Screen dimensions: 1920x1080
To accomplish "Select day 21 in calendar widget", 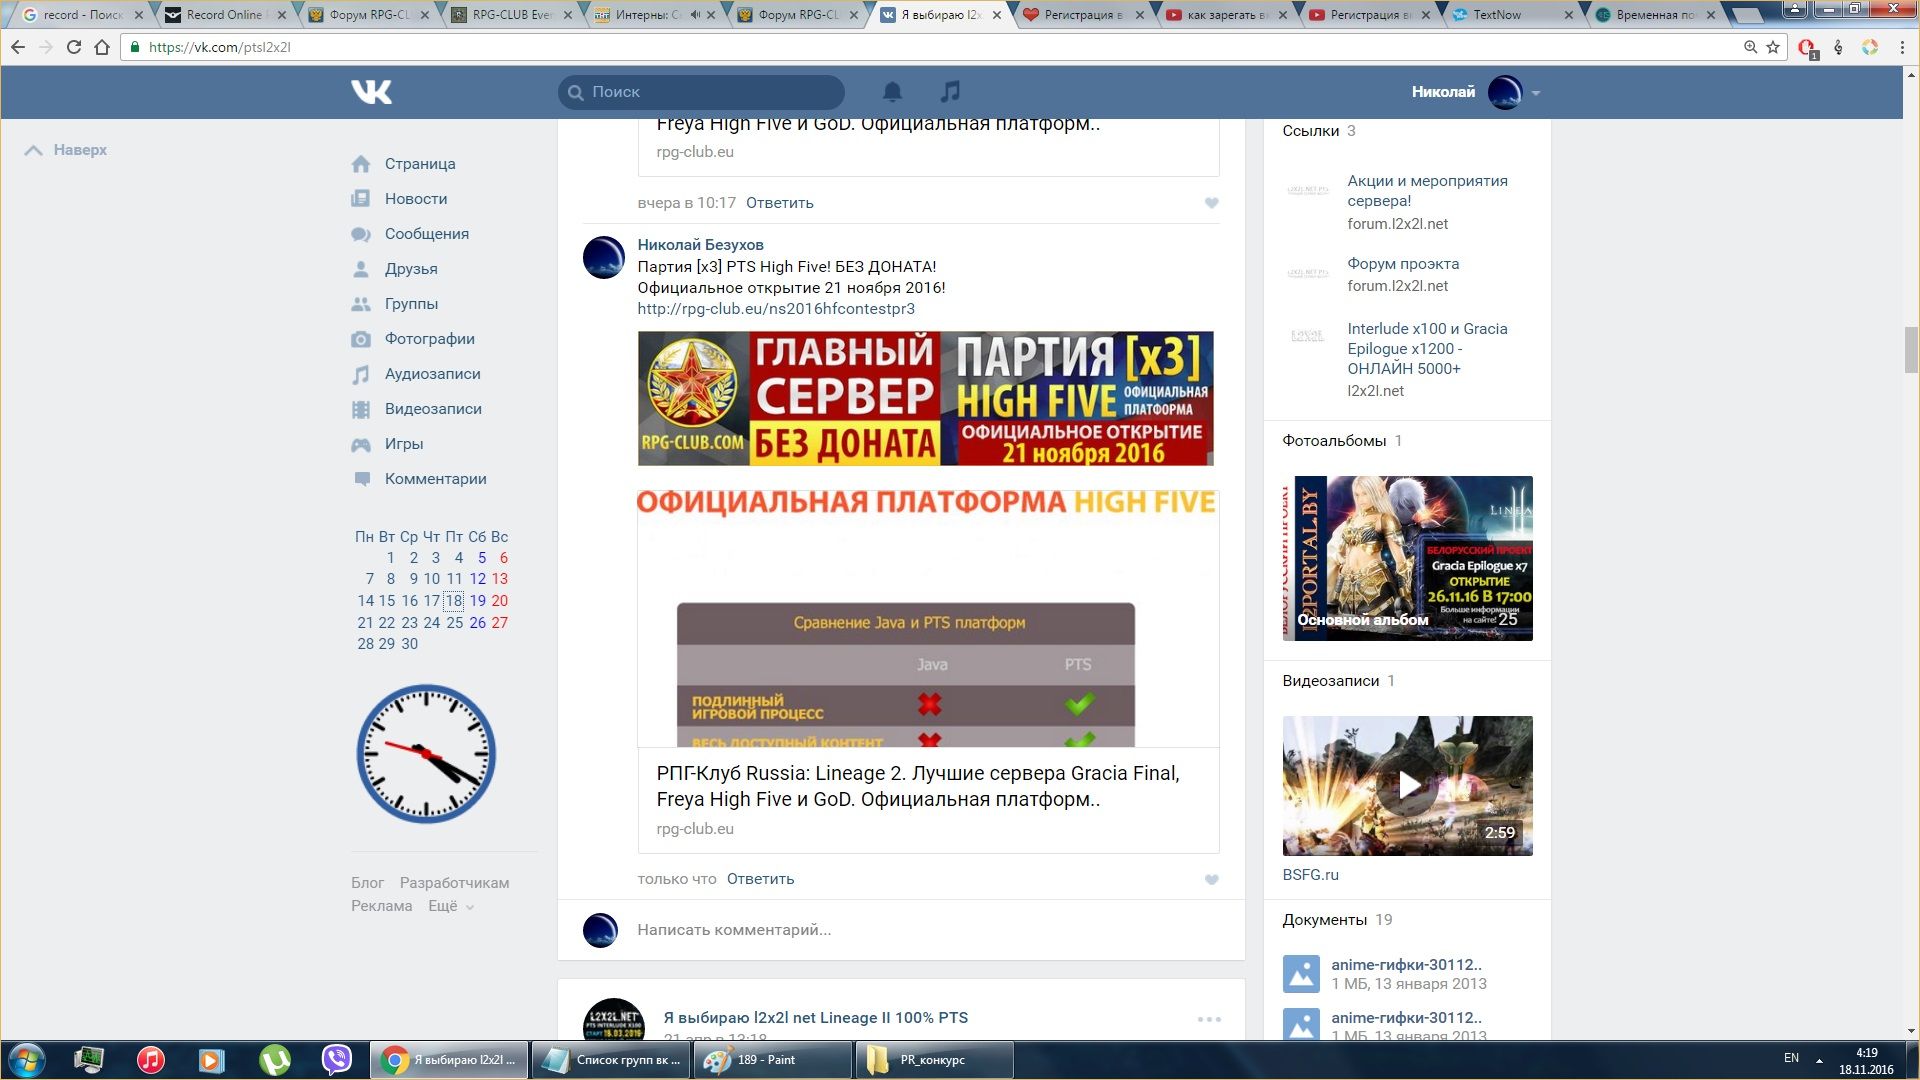I will coord(365,623).
